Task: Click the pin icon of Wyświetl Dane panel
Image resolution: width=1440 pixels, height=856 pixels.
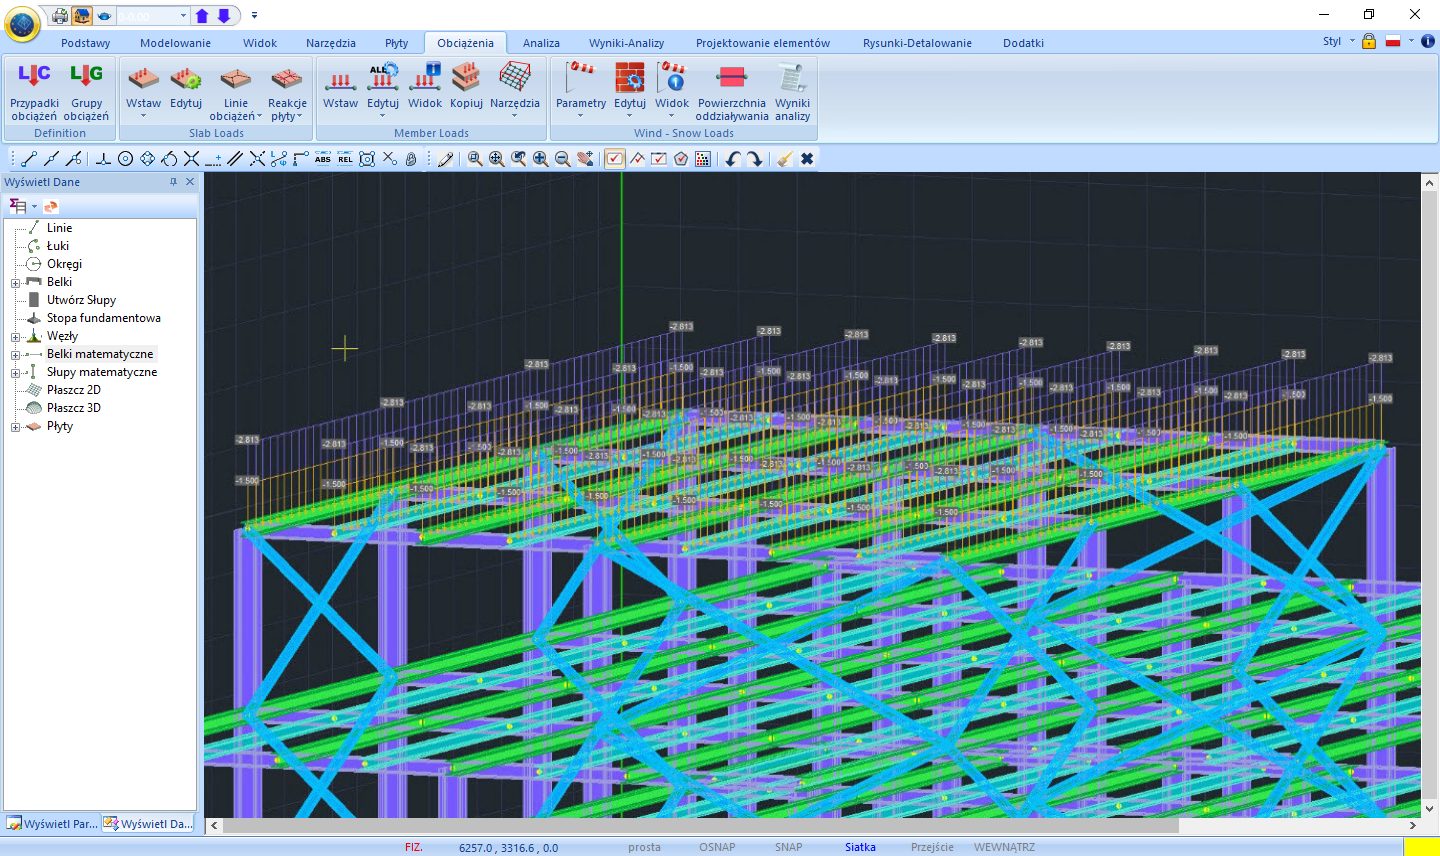Action: [173, 182]
